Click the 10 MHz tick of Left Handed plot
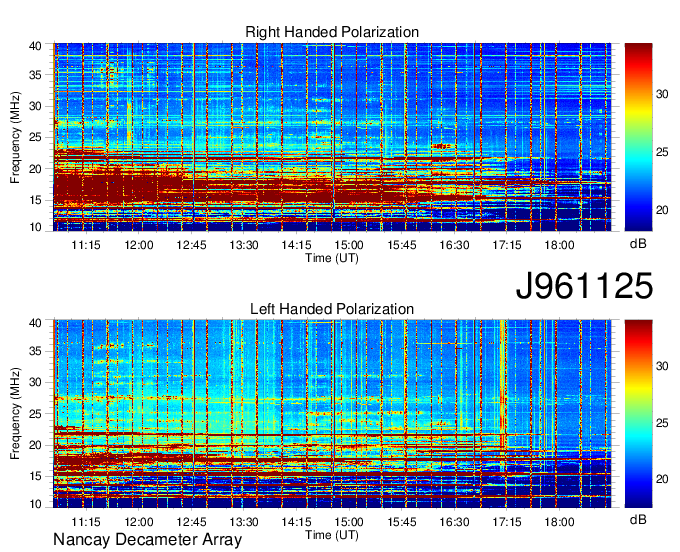680x552 pixels. tap(36, 504)
